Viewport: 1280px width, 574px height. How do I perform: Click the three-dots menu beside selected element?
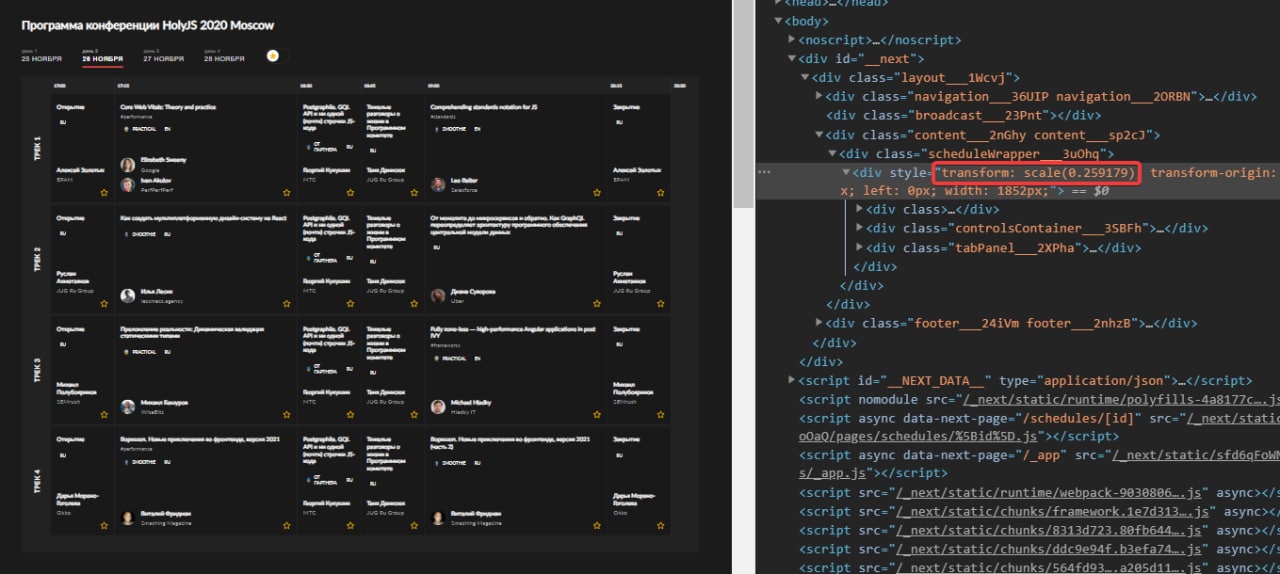764,172
